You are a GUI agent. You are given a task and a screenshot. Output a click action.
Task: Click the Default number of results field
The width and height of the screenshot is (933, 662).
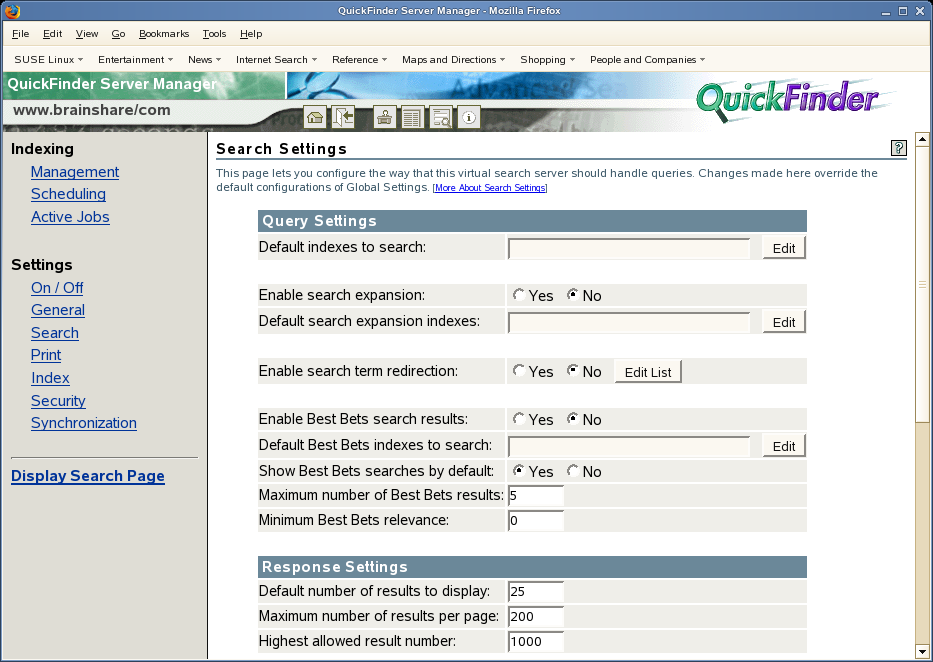click(x=536, y=591)
